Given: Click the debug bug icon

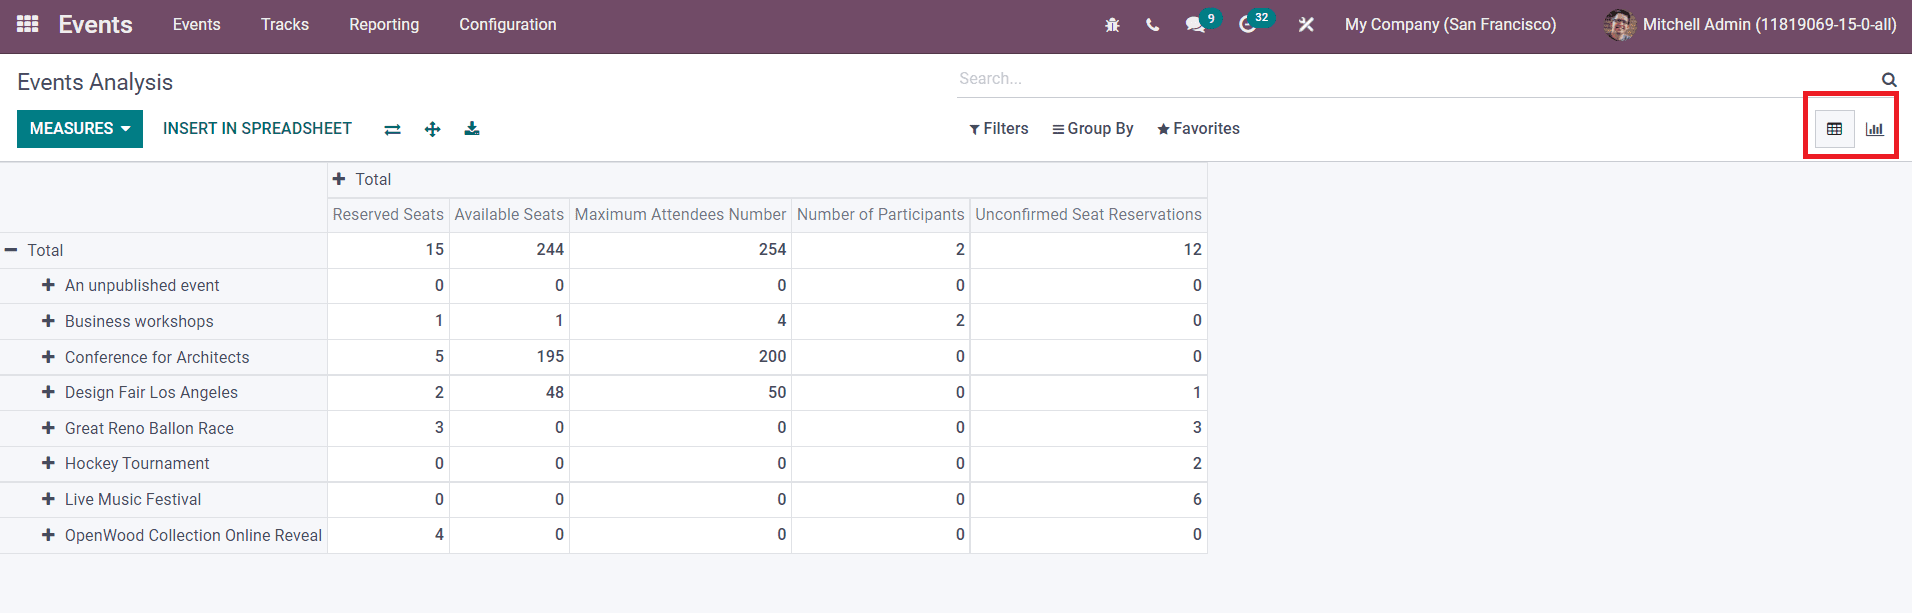Looking at the screenshot, I should 1112,25.
